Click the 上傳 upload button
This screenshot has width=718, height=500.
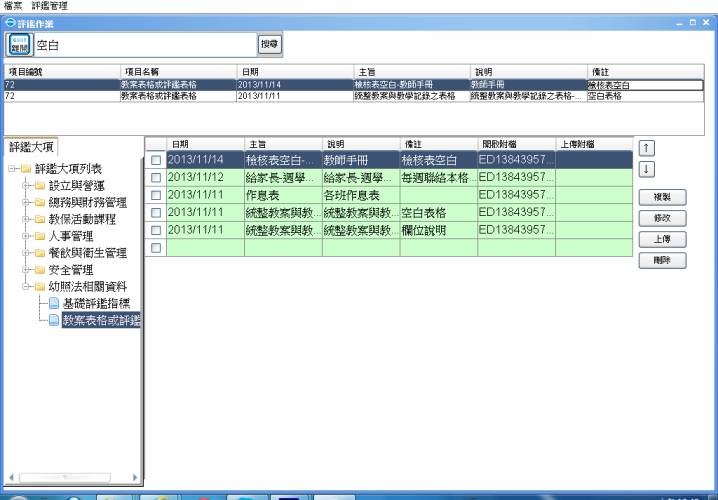point(661,239)
